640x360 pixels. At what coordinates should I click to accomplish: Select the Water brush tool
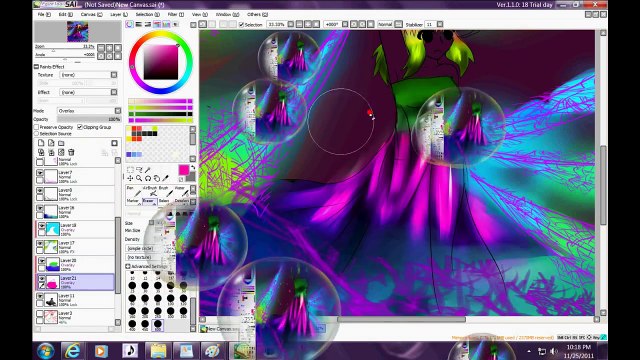tap(181, 191)
